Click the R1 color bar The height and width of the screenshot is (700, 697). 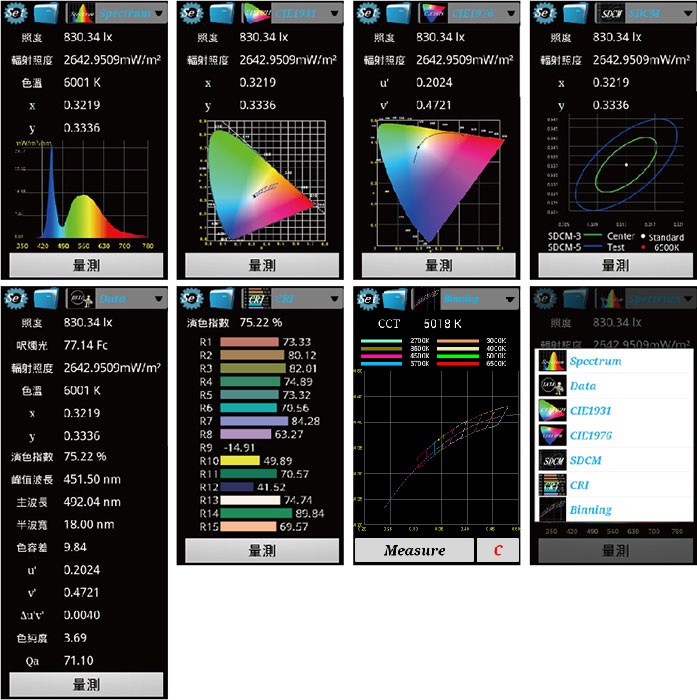pyautogui.click(x=249, y=342)
